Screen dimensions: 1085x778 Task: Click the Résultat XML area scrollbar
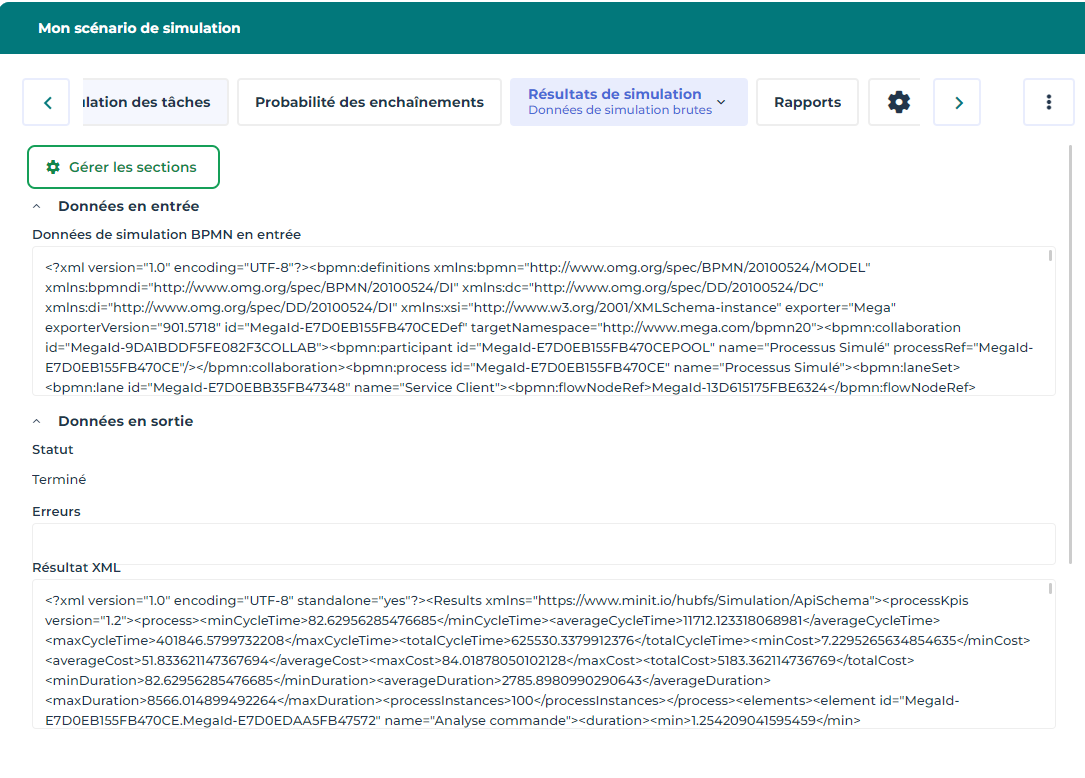tap(1050, 589)
